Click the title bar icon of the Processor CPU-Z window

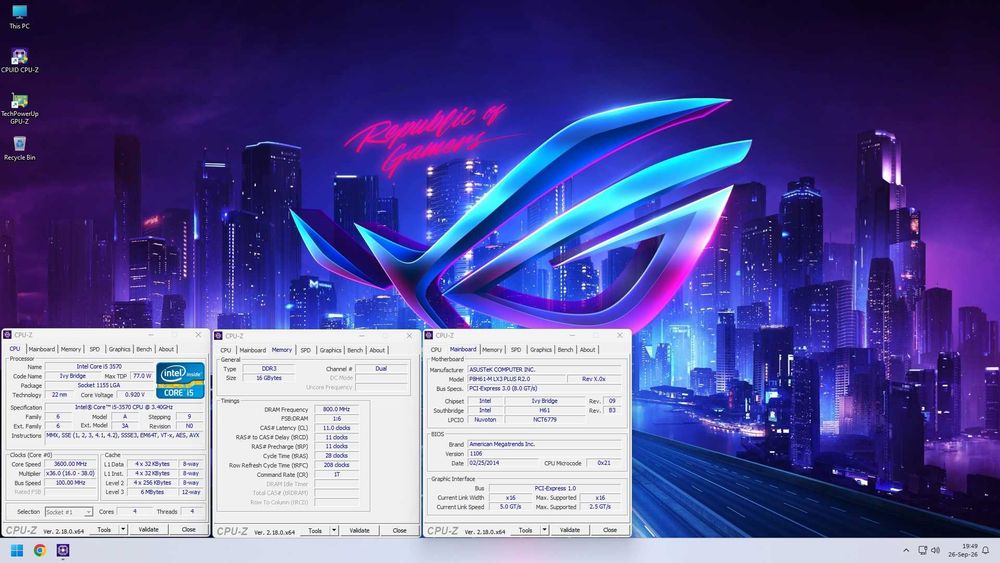pyautogui.click(x=8, y=334)
